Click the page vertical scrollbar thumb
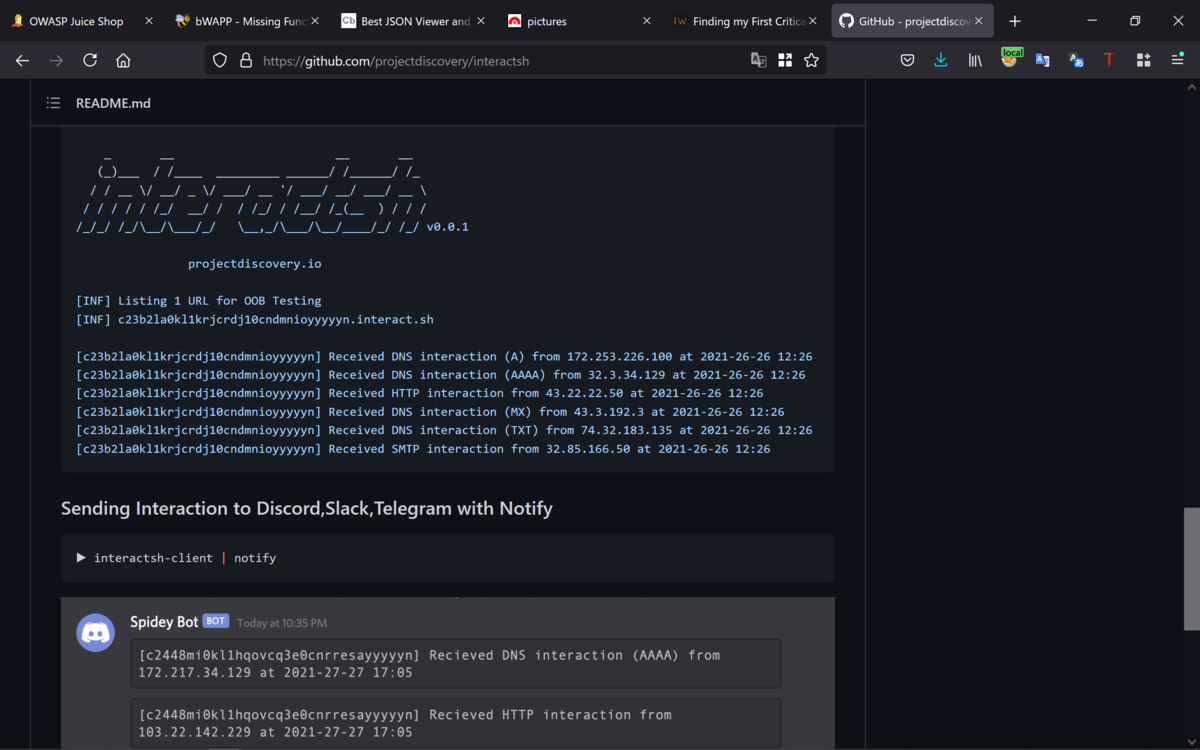 click(1192, 569)
